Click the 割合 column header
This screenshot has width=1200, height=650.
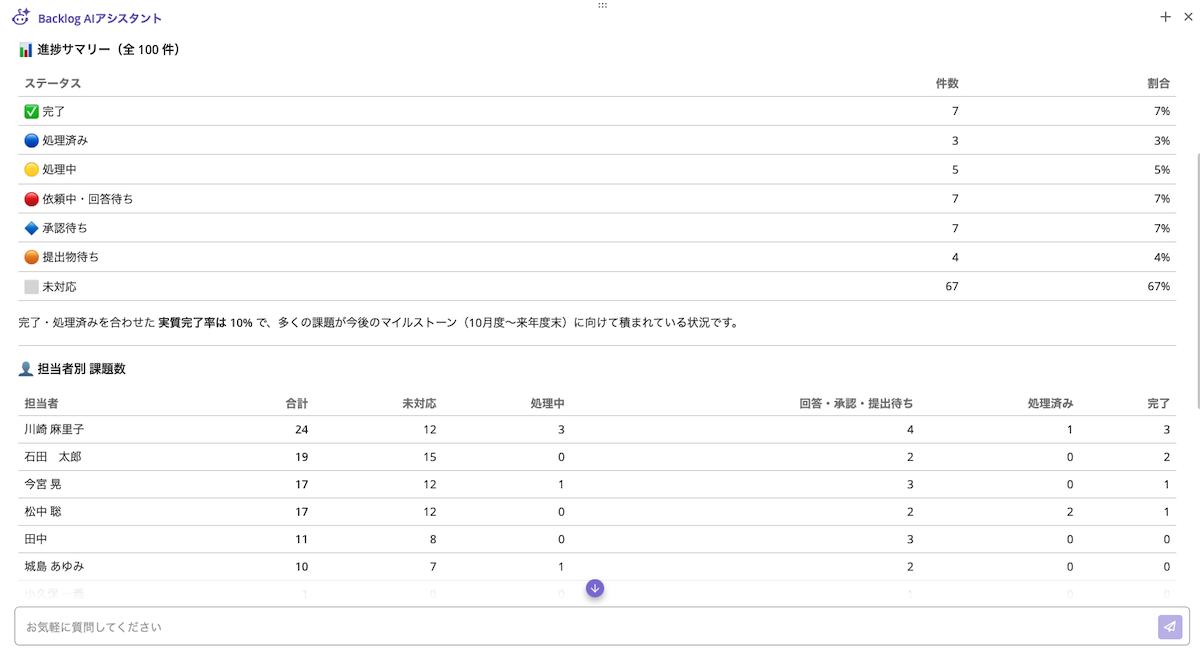coord(1158,83)
